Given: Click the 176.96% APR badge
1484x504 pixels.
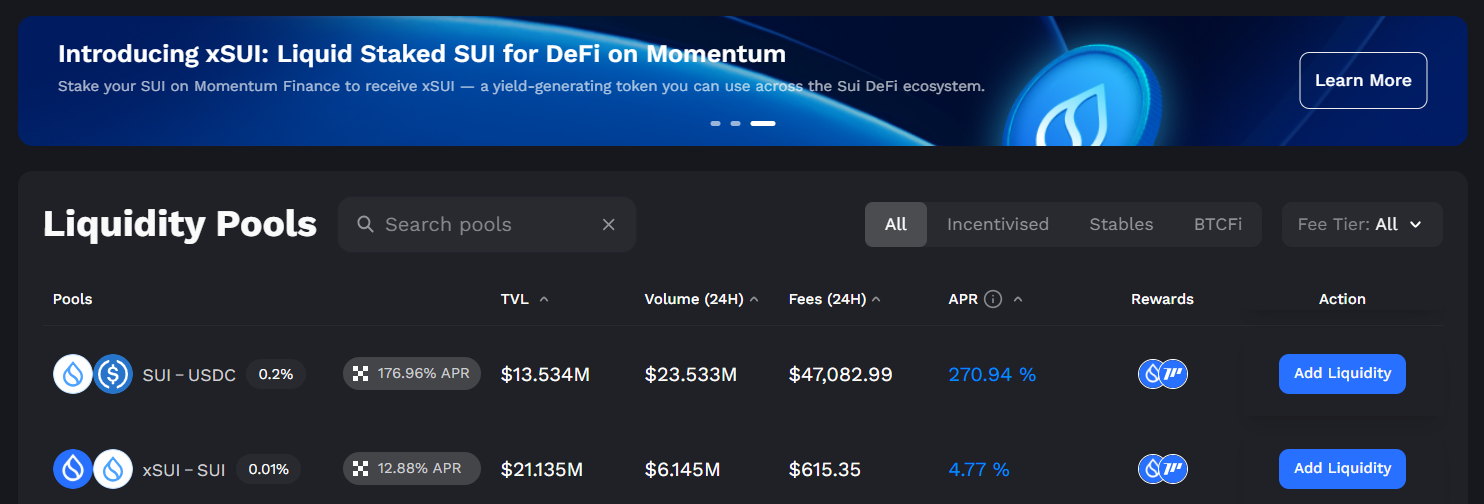Looking at the screenshot, I should coord(412,374).
